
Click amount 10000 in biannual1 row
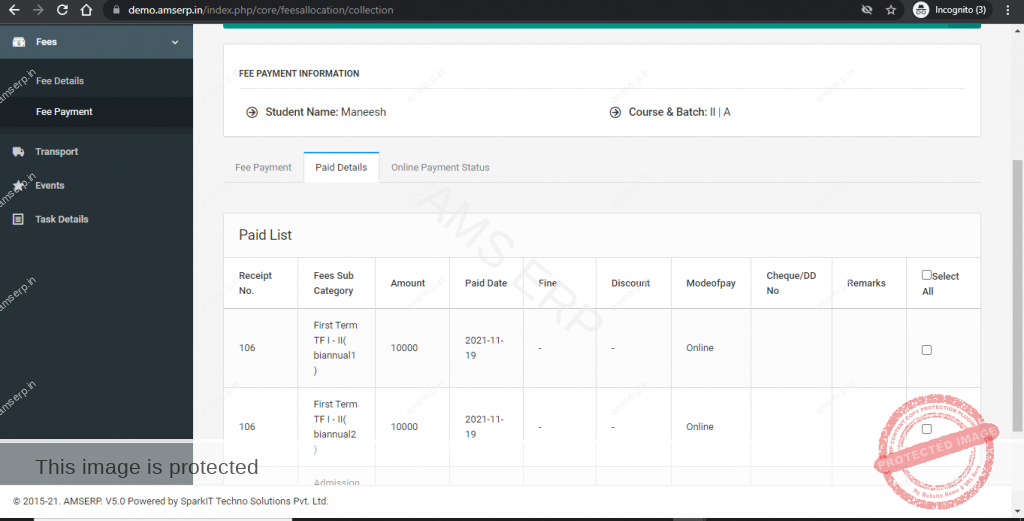click(x=404, y=348)
